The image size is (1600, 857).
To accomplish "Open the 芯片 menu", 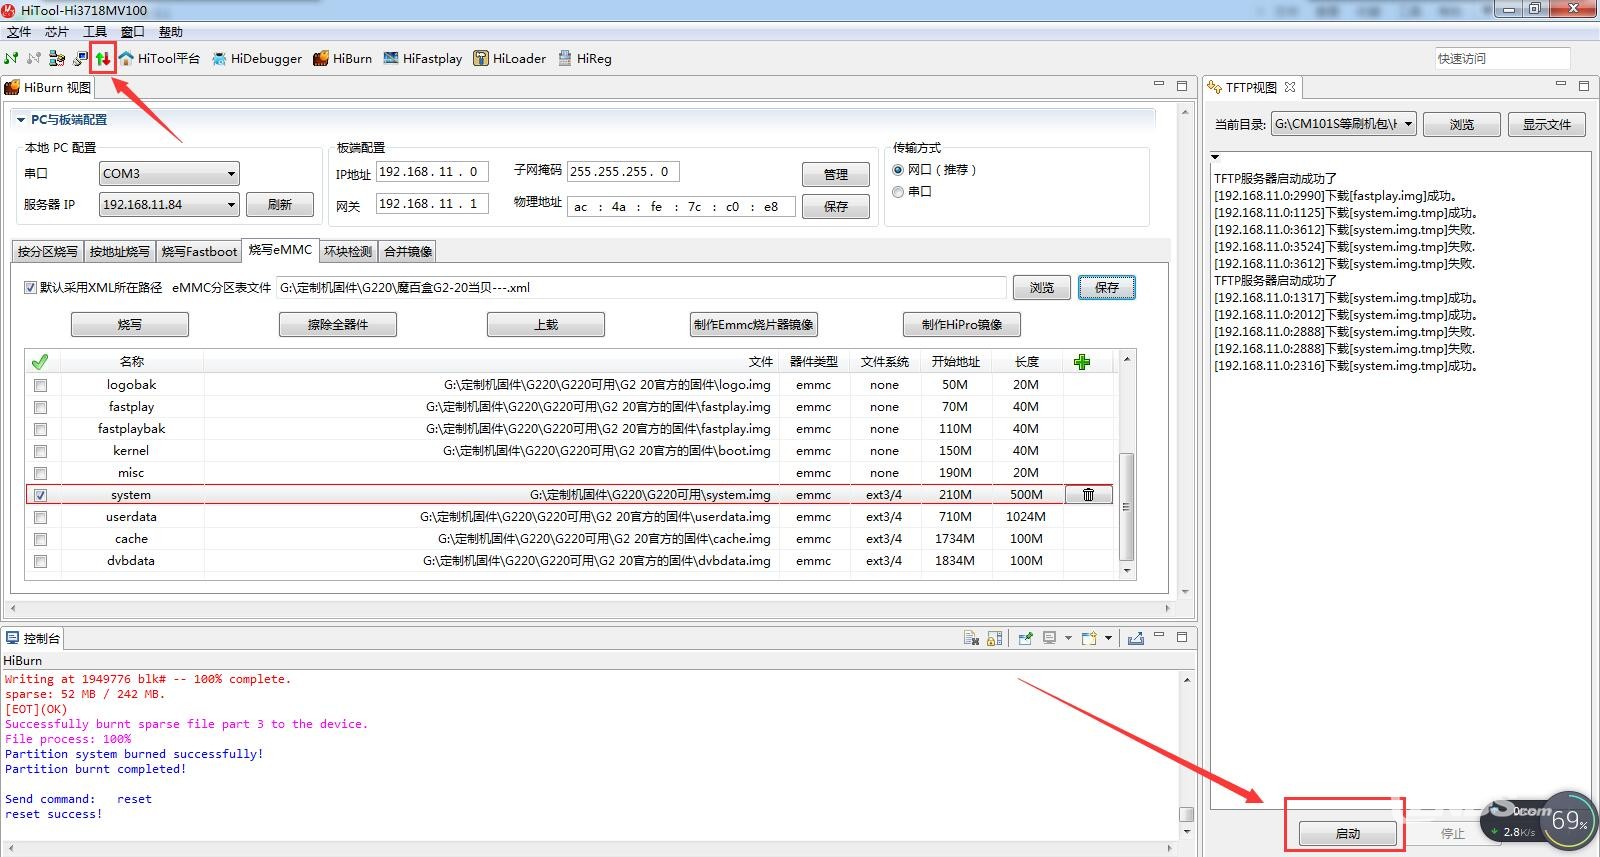I will (57, 32).
